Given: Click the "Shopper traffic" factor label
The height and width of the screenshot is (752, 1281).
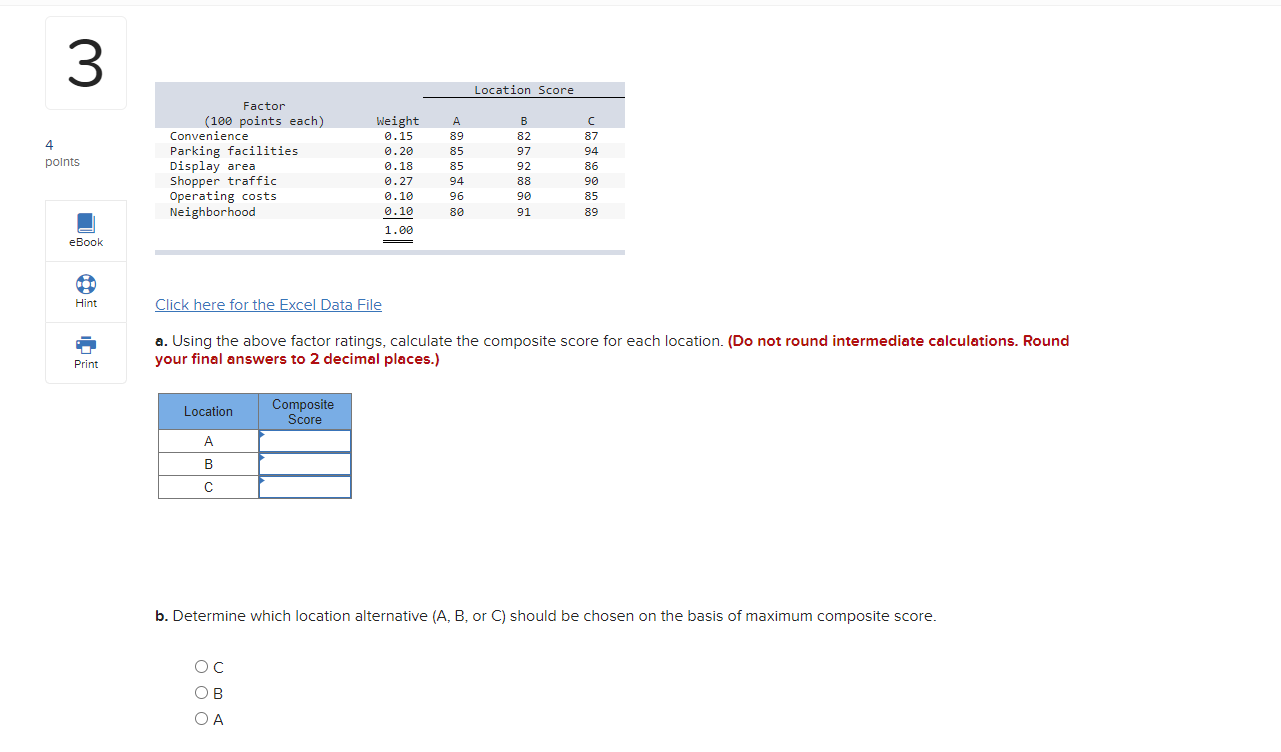Looking at the screenshot, I should click(x=223, y=181).
